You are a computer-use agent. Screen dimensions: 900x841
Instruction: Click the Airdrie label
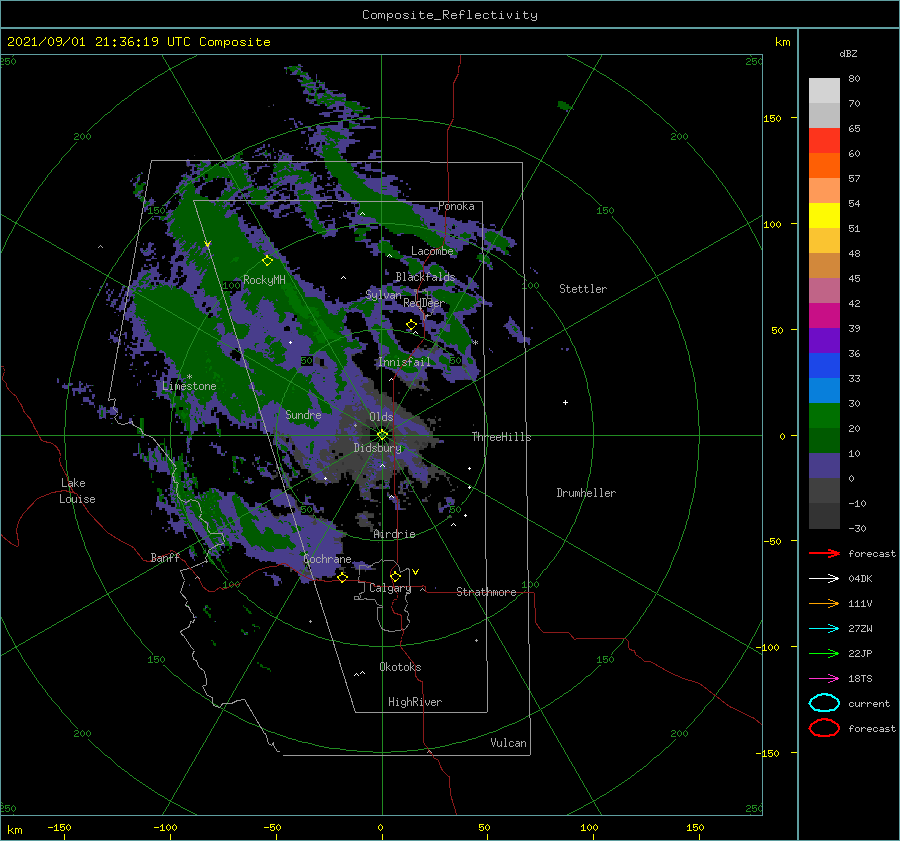point(394,534)
